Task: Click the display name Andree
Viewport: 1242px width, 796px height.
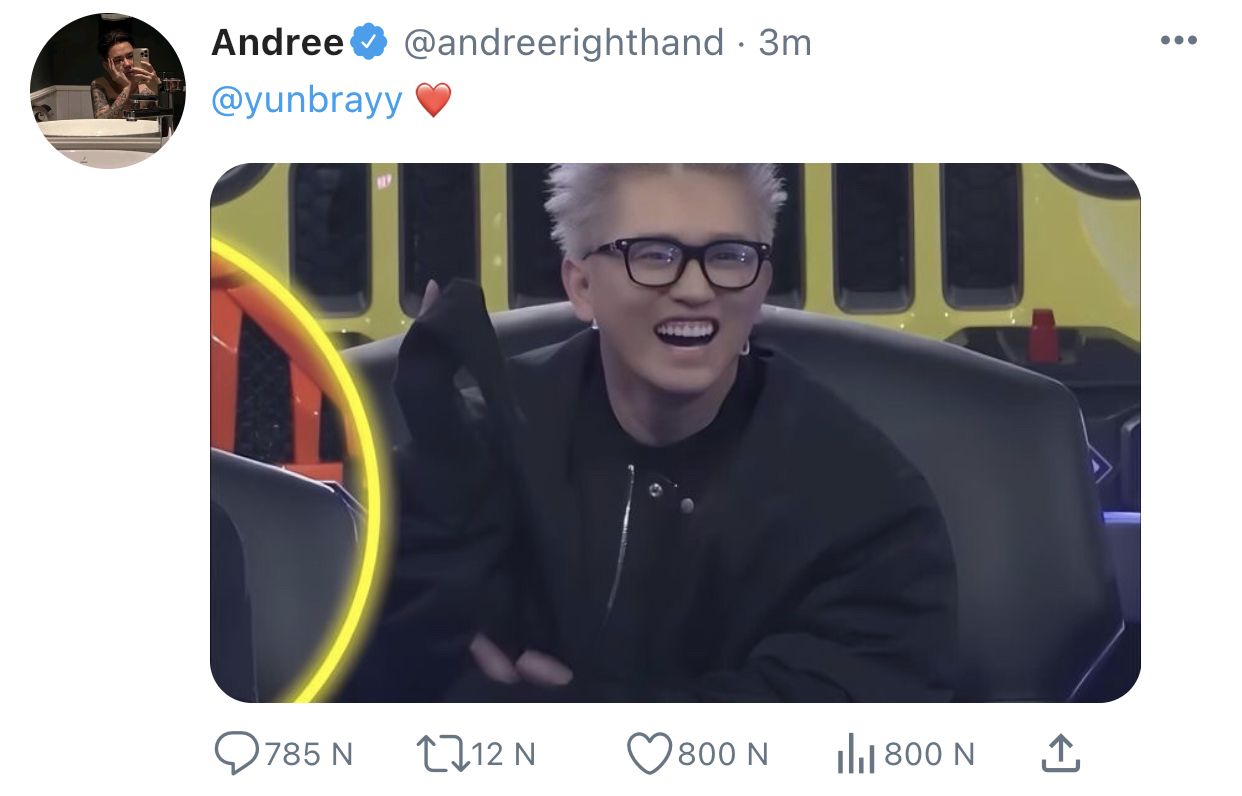Action: pyautogui.click(x=278, y=42)
